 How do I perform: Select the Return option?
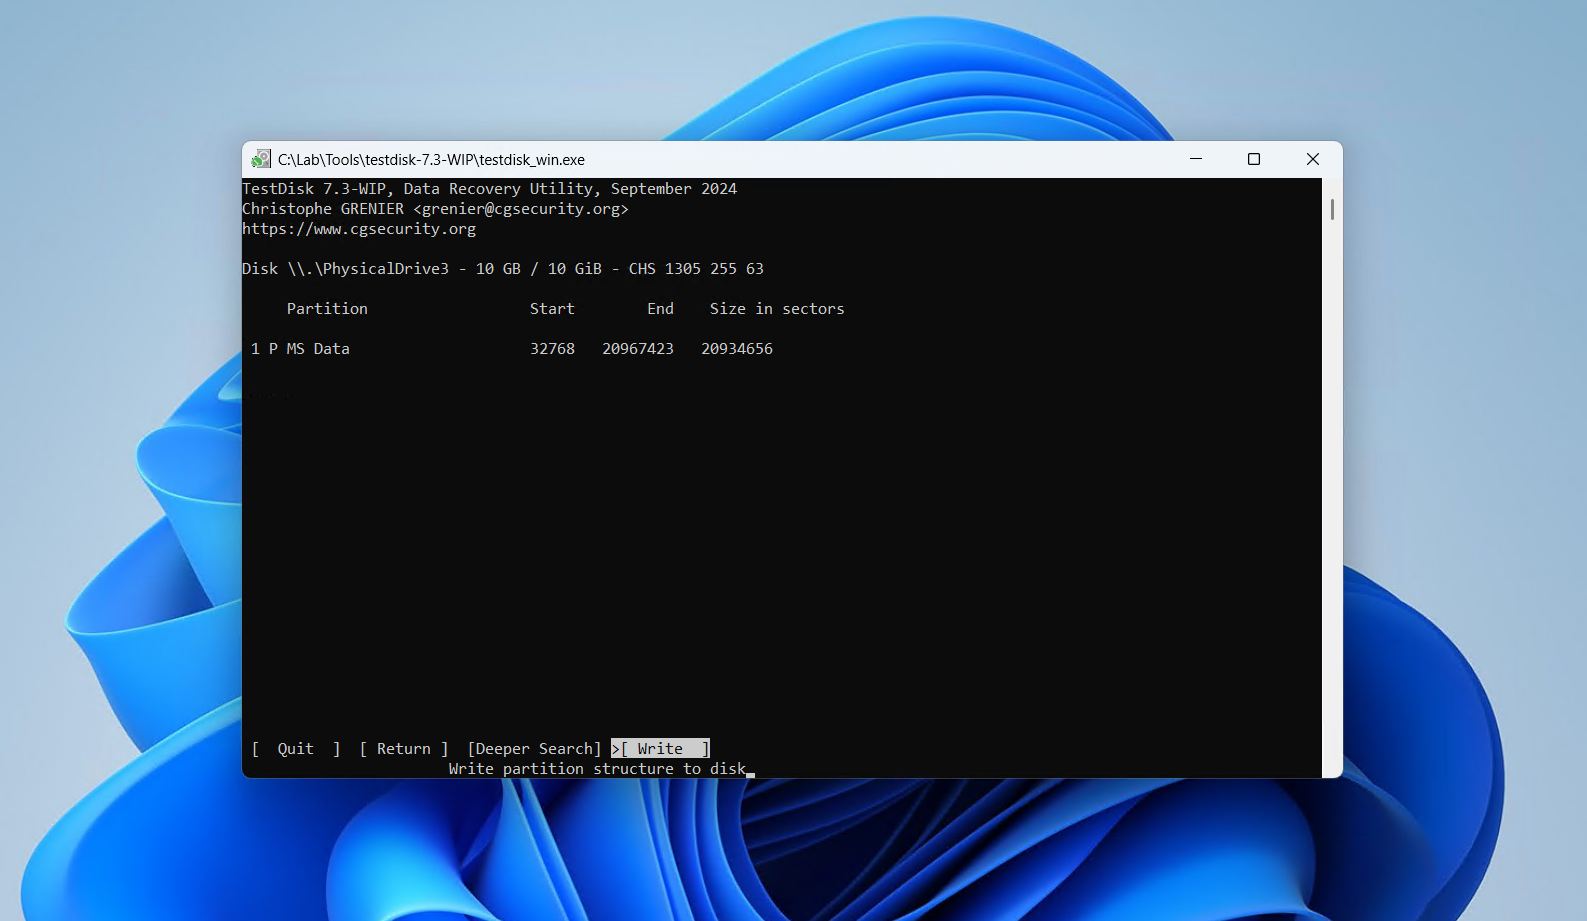404,748
